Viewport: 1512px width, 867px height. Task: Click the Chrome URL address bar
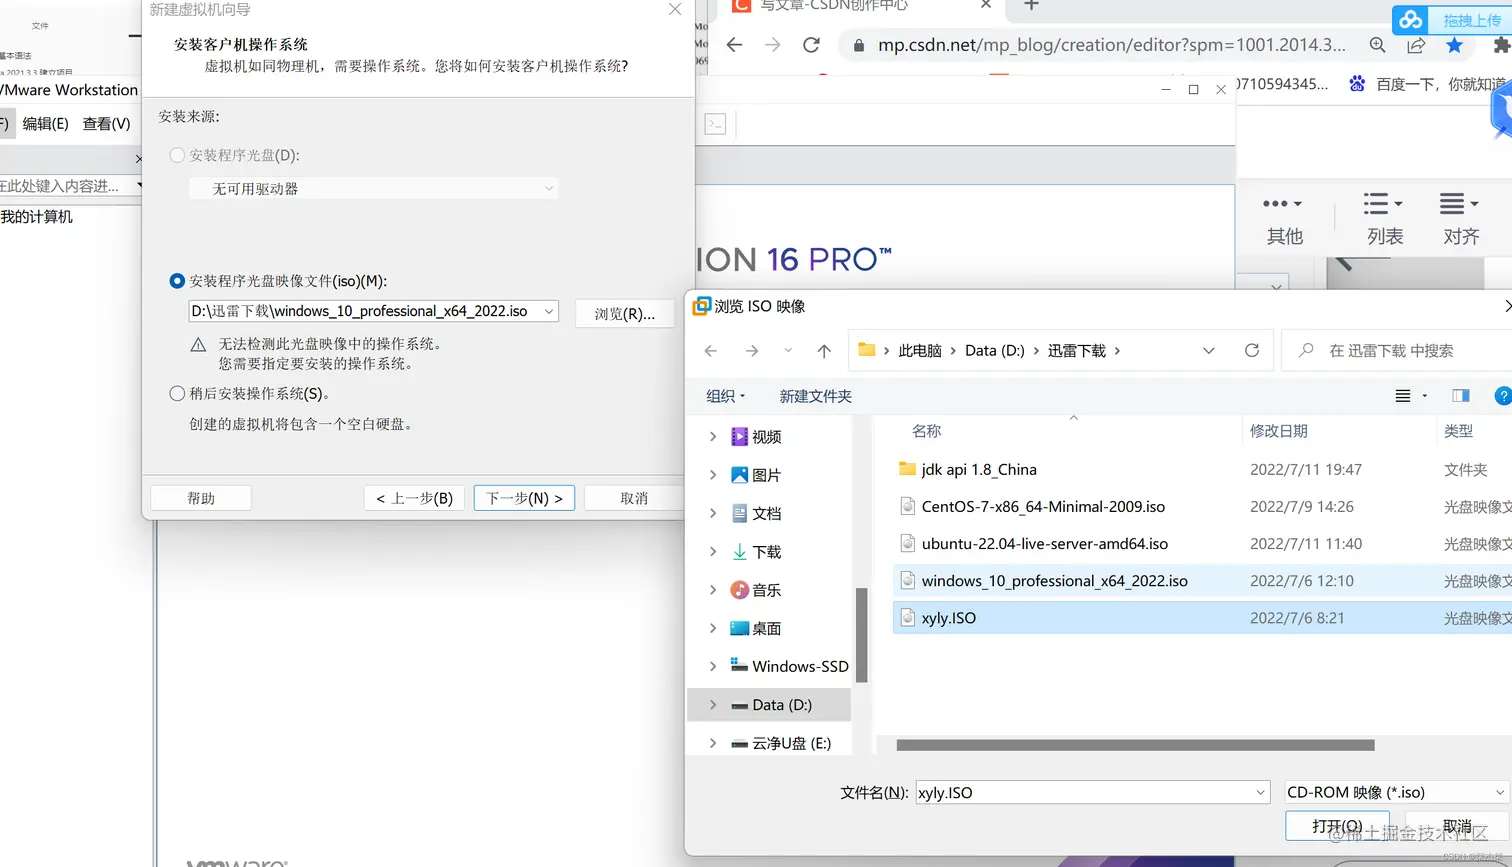click(1110, 45)
